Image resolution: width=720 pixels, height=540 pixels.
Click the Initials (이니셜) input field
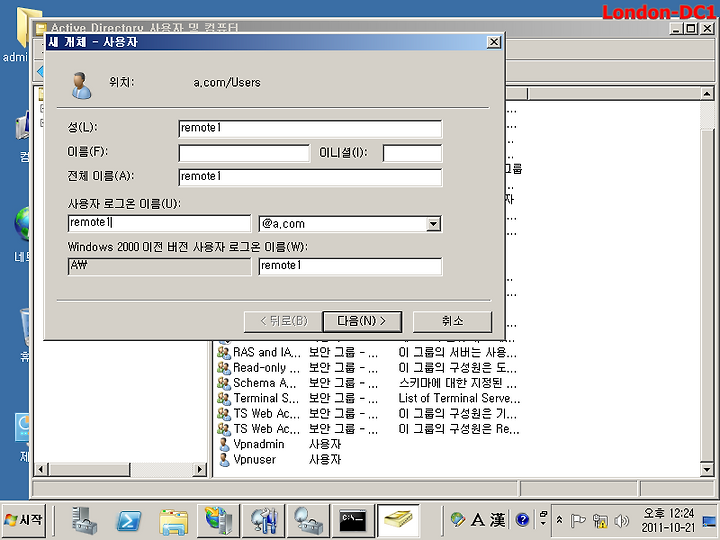tap(412, 153)
